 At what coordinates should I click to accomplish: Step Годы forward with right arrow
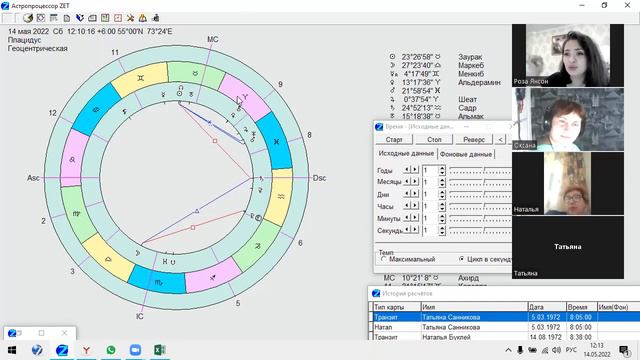pyautogui.click(x=415, y=169)
